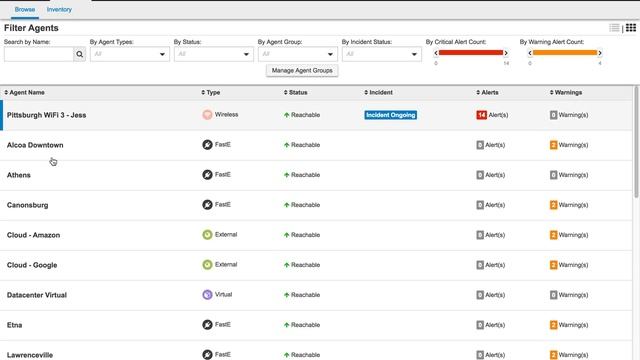Screen dimensions: 640x360
Task: Click Manage Agent Groups button
Action: pos(302,71)
